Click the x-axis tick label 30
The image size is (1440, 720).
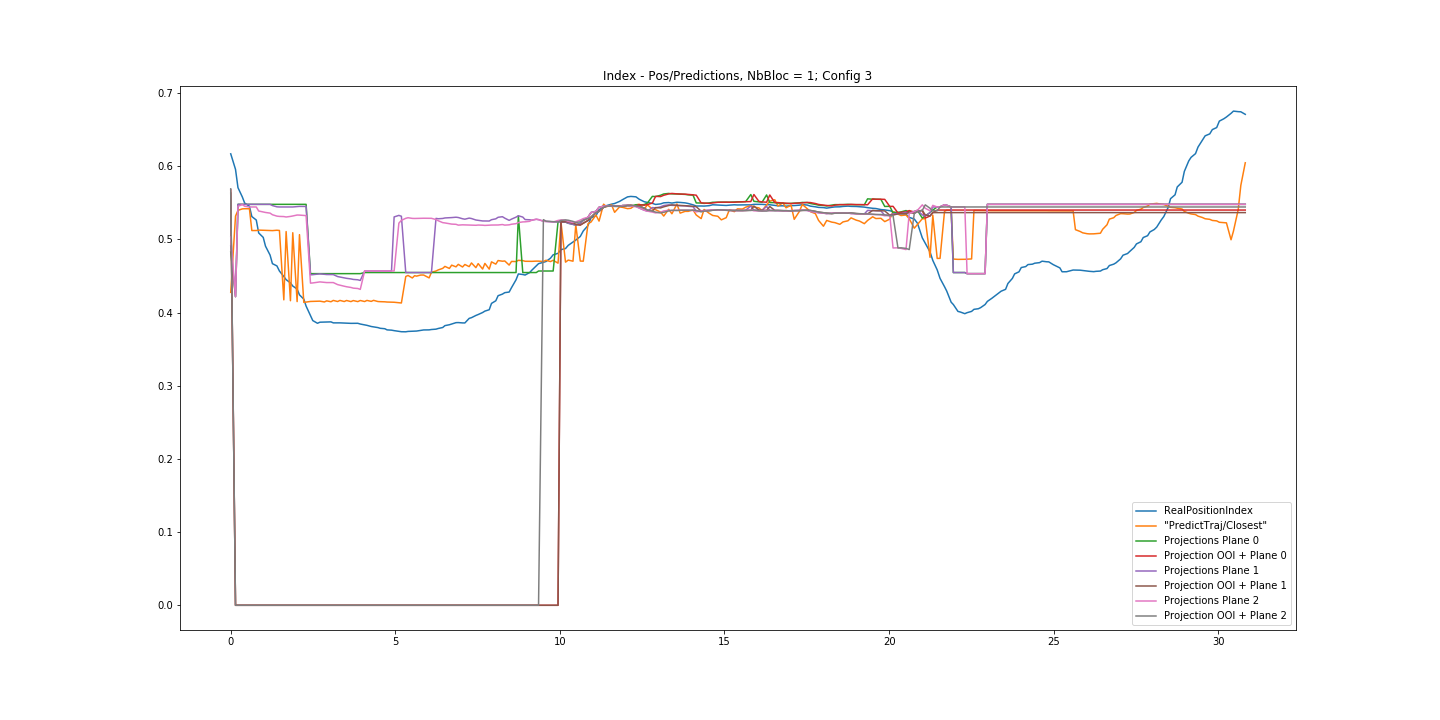tap(1218, 640)
